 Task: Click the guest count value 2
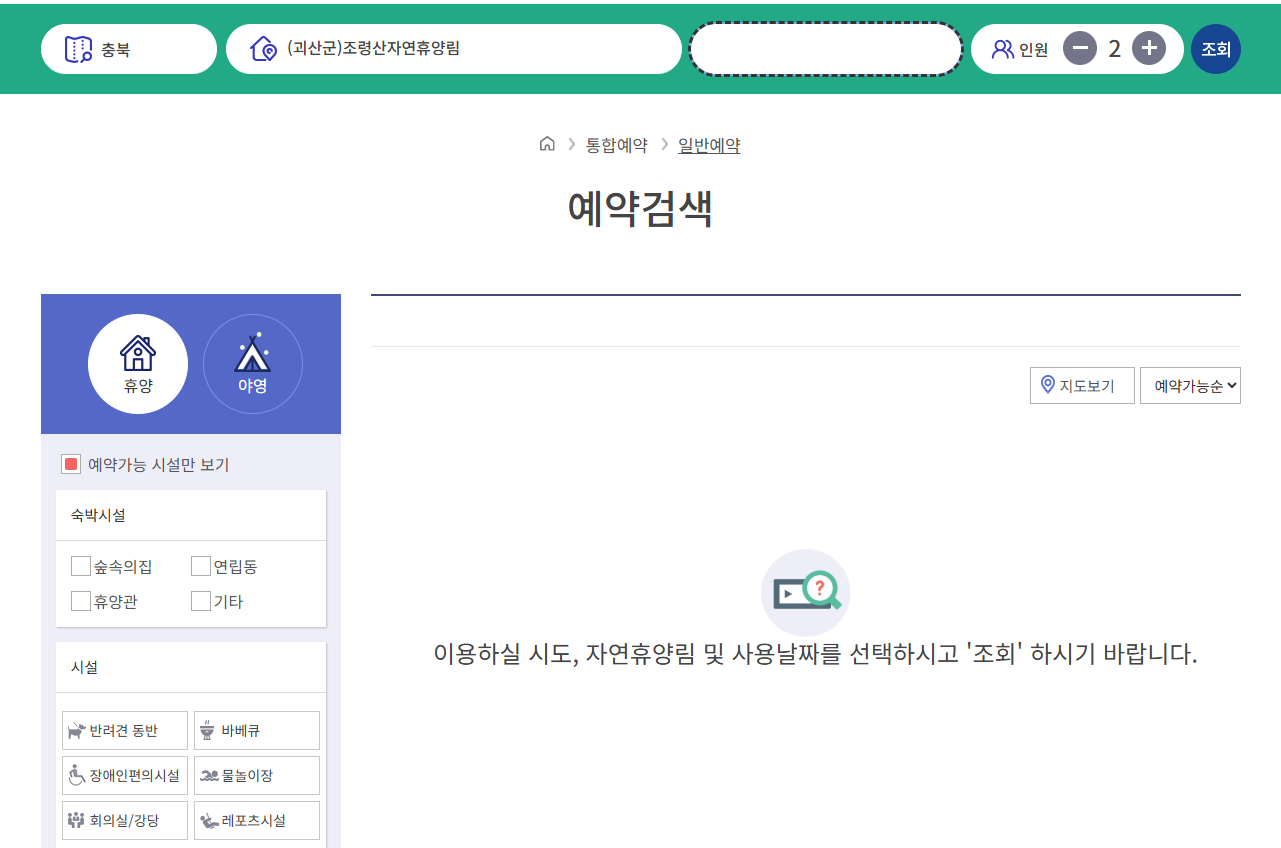pyautogui.click(x=1114, y=48)
